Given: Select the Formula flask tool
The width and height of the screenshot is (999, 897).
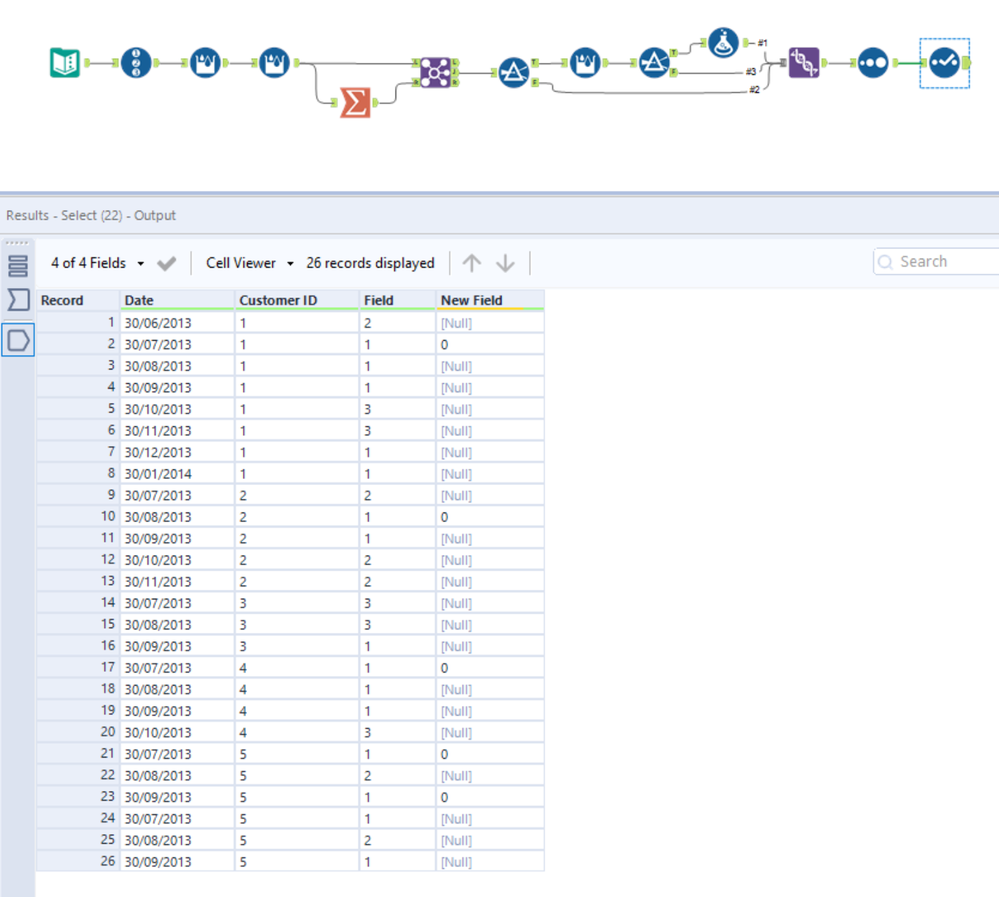Looking at the screenshot, I should tap(723, 43).
